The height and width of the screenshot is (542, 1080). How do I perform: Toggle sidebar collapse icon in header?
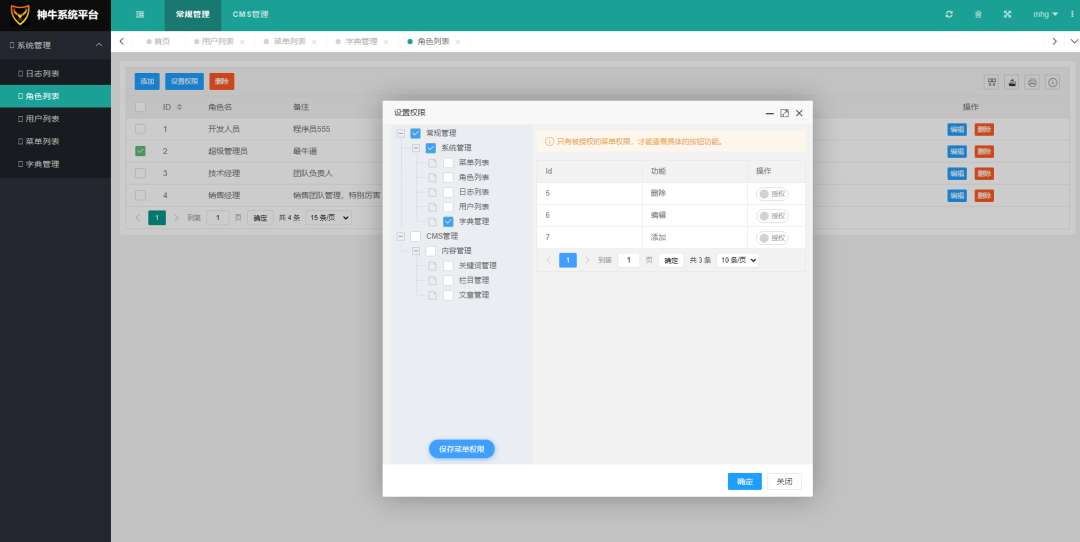(140, 14)
